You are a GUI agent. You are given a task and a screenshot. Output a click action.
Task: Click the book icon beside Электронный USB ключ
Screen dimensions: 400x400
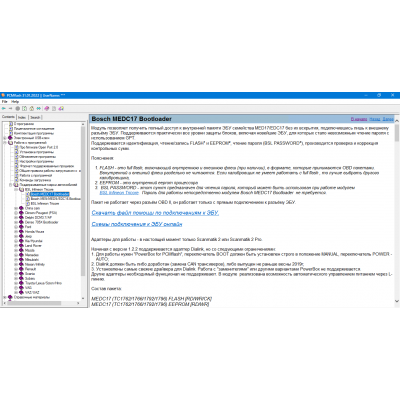click(10, 138)
